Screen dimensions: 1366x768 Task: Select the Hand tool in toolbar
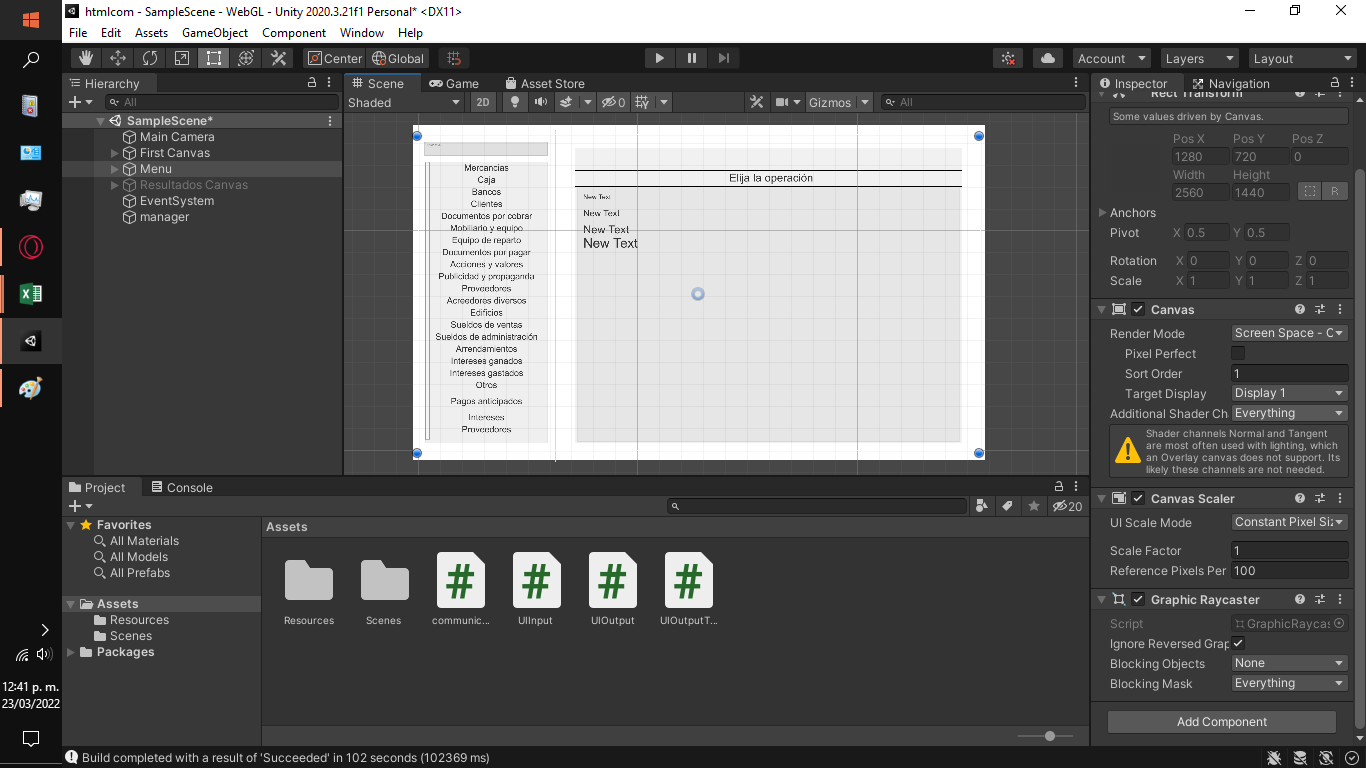click(86, 58)
